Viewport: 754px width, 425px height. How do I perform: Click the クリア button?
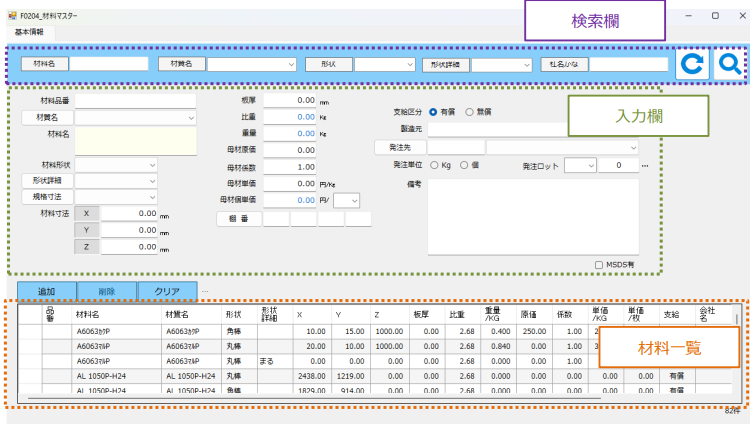pyautogui.click(x=167, y=291)
